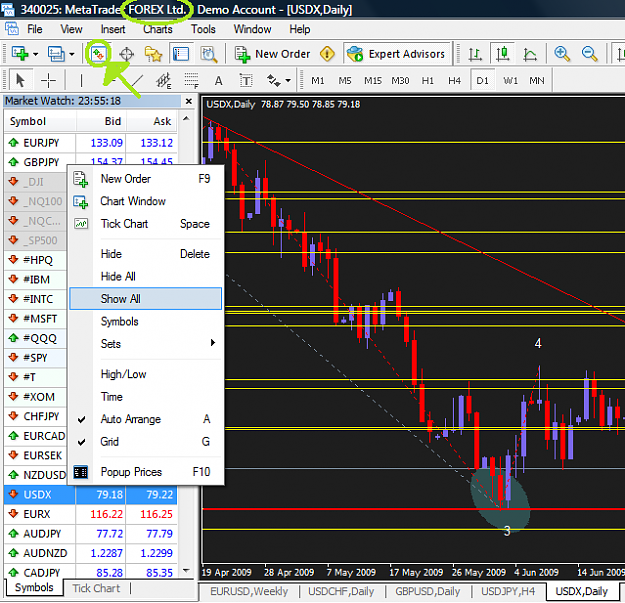The width and height of the screenshot is (625, 603).
Task: Open the Navigator folder-star icon
Action: point(153,54)
